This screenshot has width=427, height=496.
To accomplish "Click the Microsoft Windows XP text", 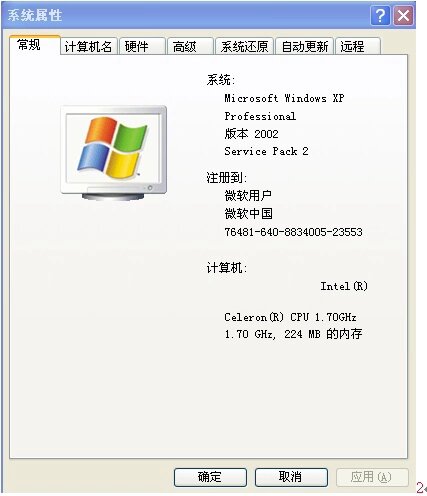I will tap(284, 98).
